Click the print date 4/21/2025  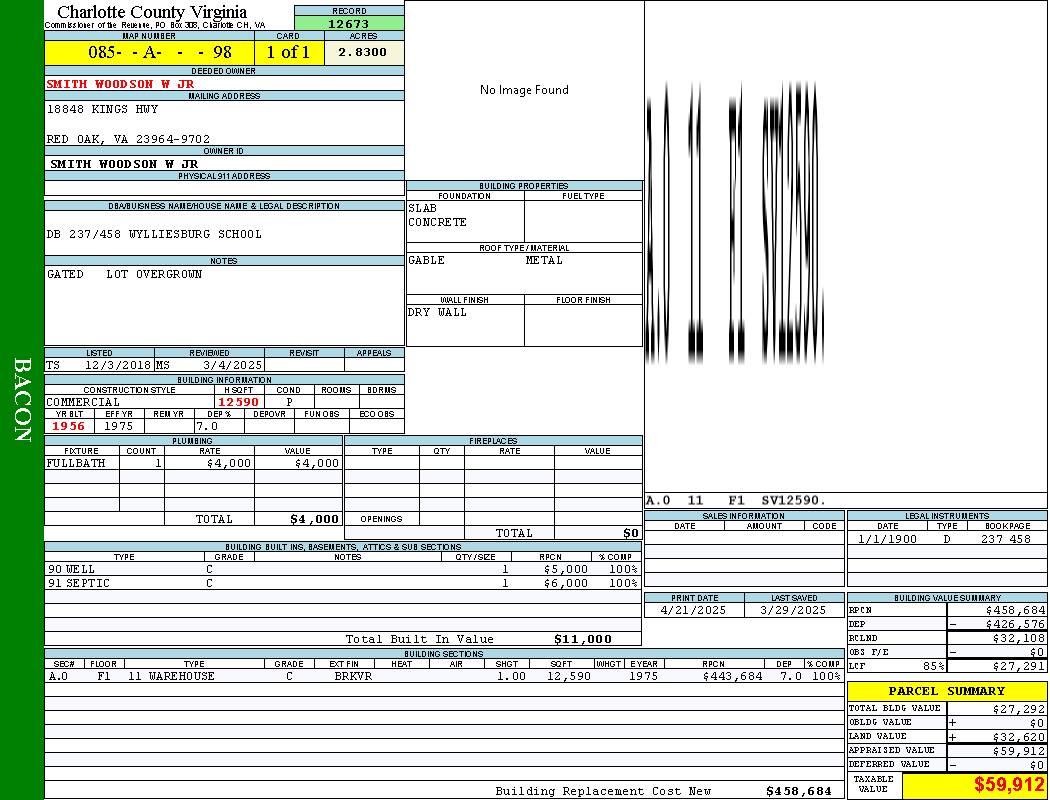[x=693, y=611]
